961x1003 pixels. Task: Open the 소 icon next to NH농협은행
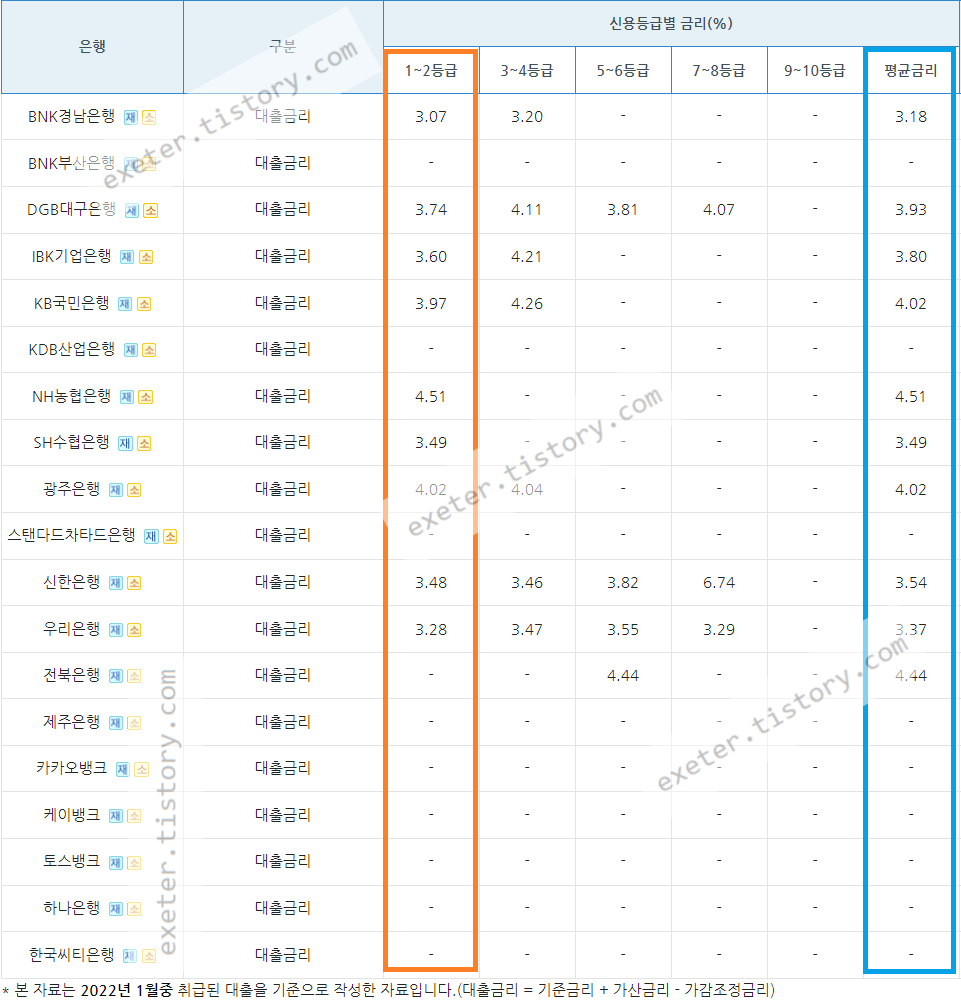146,397
